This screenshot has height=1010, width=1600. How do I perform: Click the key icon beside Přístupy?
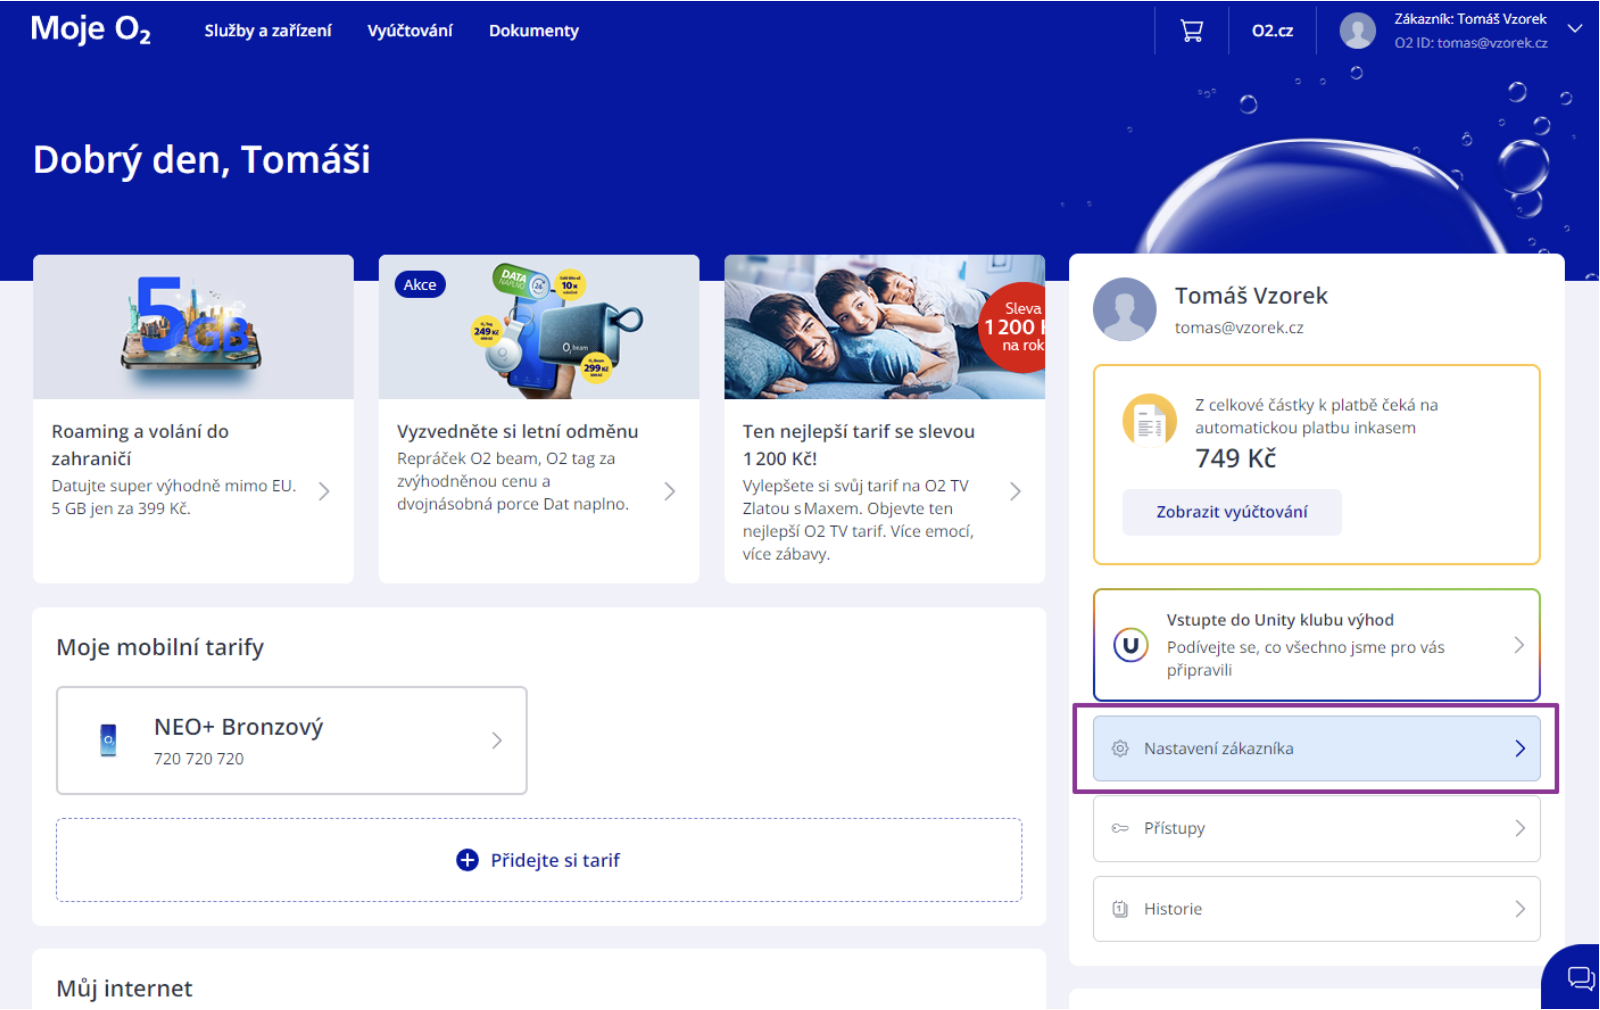click(x=1120, y=828)
